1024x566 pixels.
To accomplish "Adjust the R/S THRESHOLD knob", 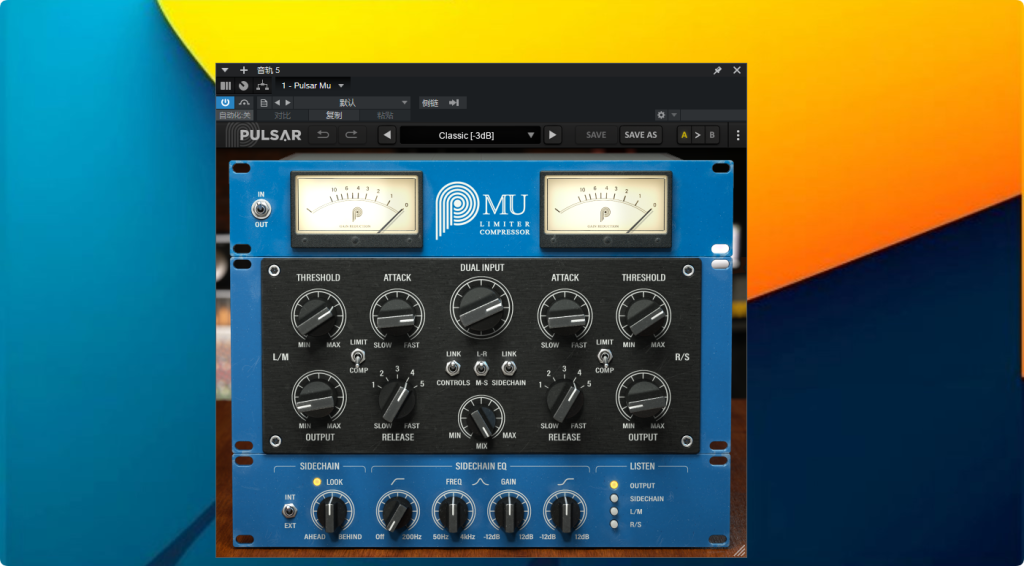I will pos(643,317).
